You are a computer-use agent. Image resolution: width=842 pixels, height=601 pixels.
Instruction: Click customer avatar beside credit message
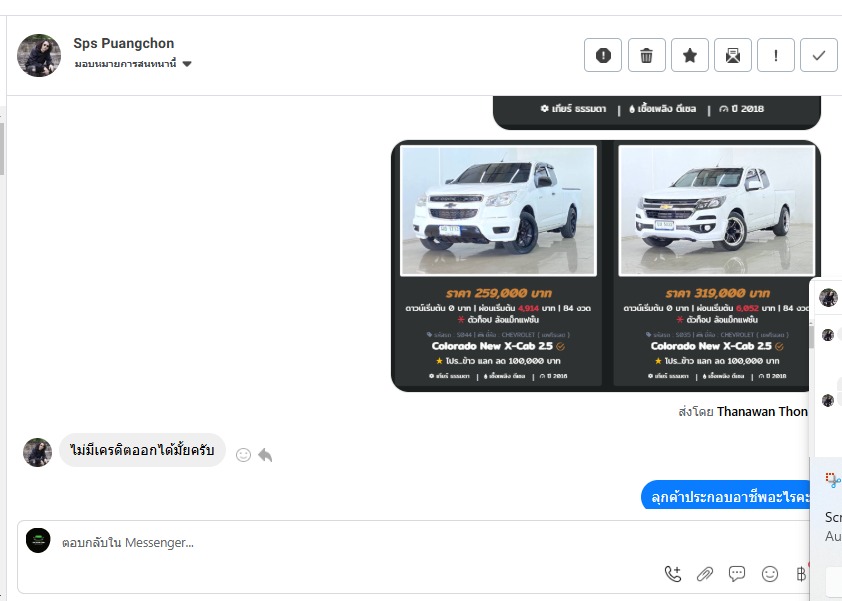(x=38, y=452)
